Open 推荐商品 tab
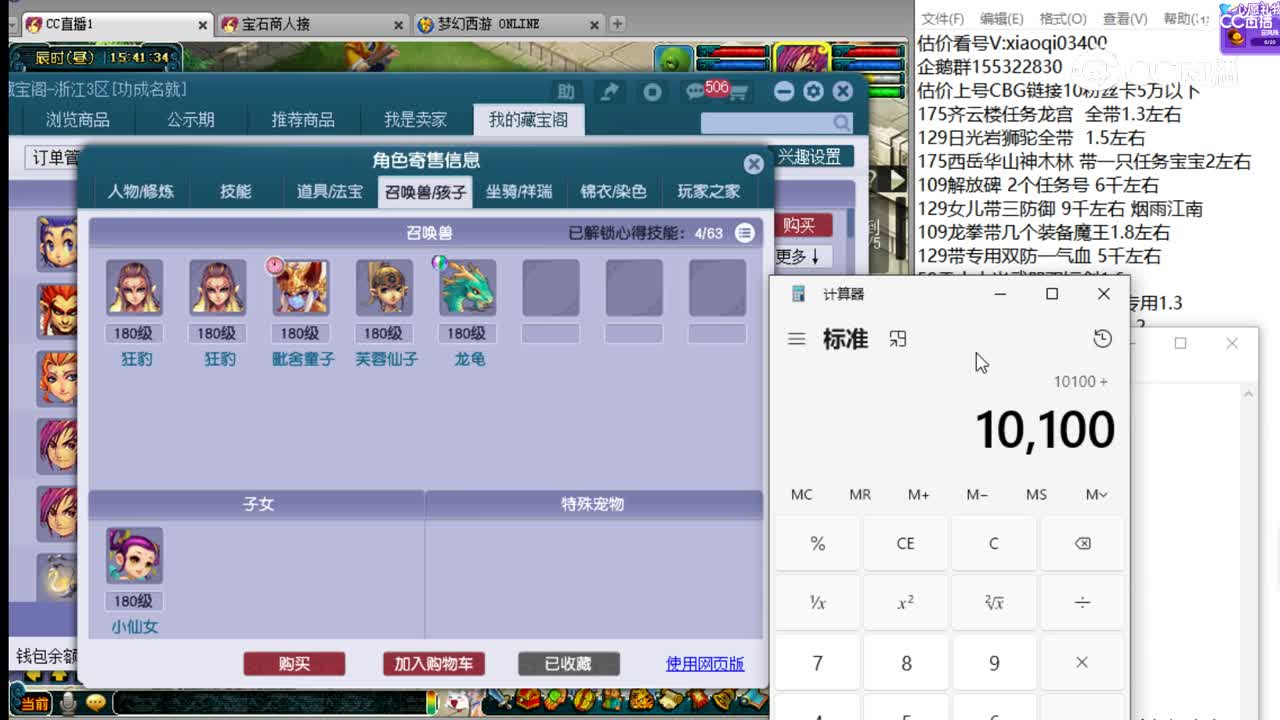 303,120
